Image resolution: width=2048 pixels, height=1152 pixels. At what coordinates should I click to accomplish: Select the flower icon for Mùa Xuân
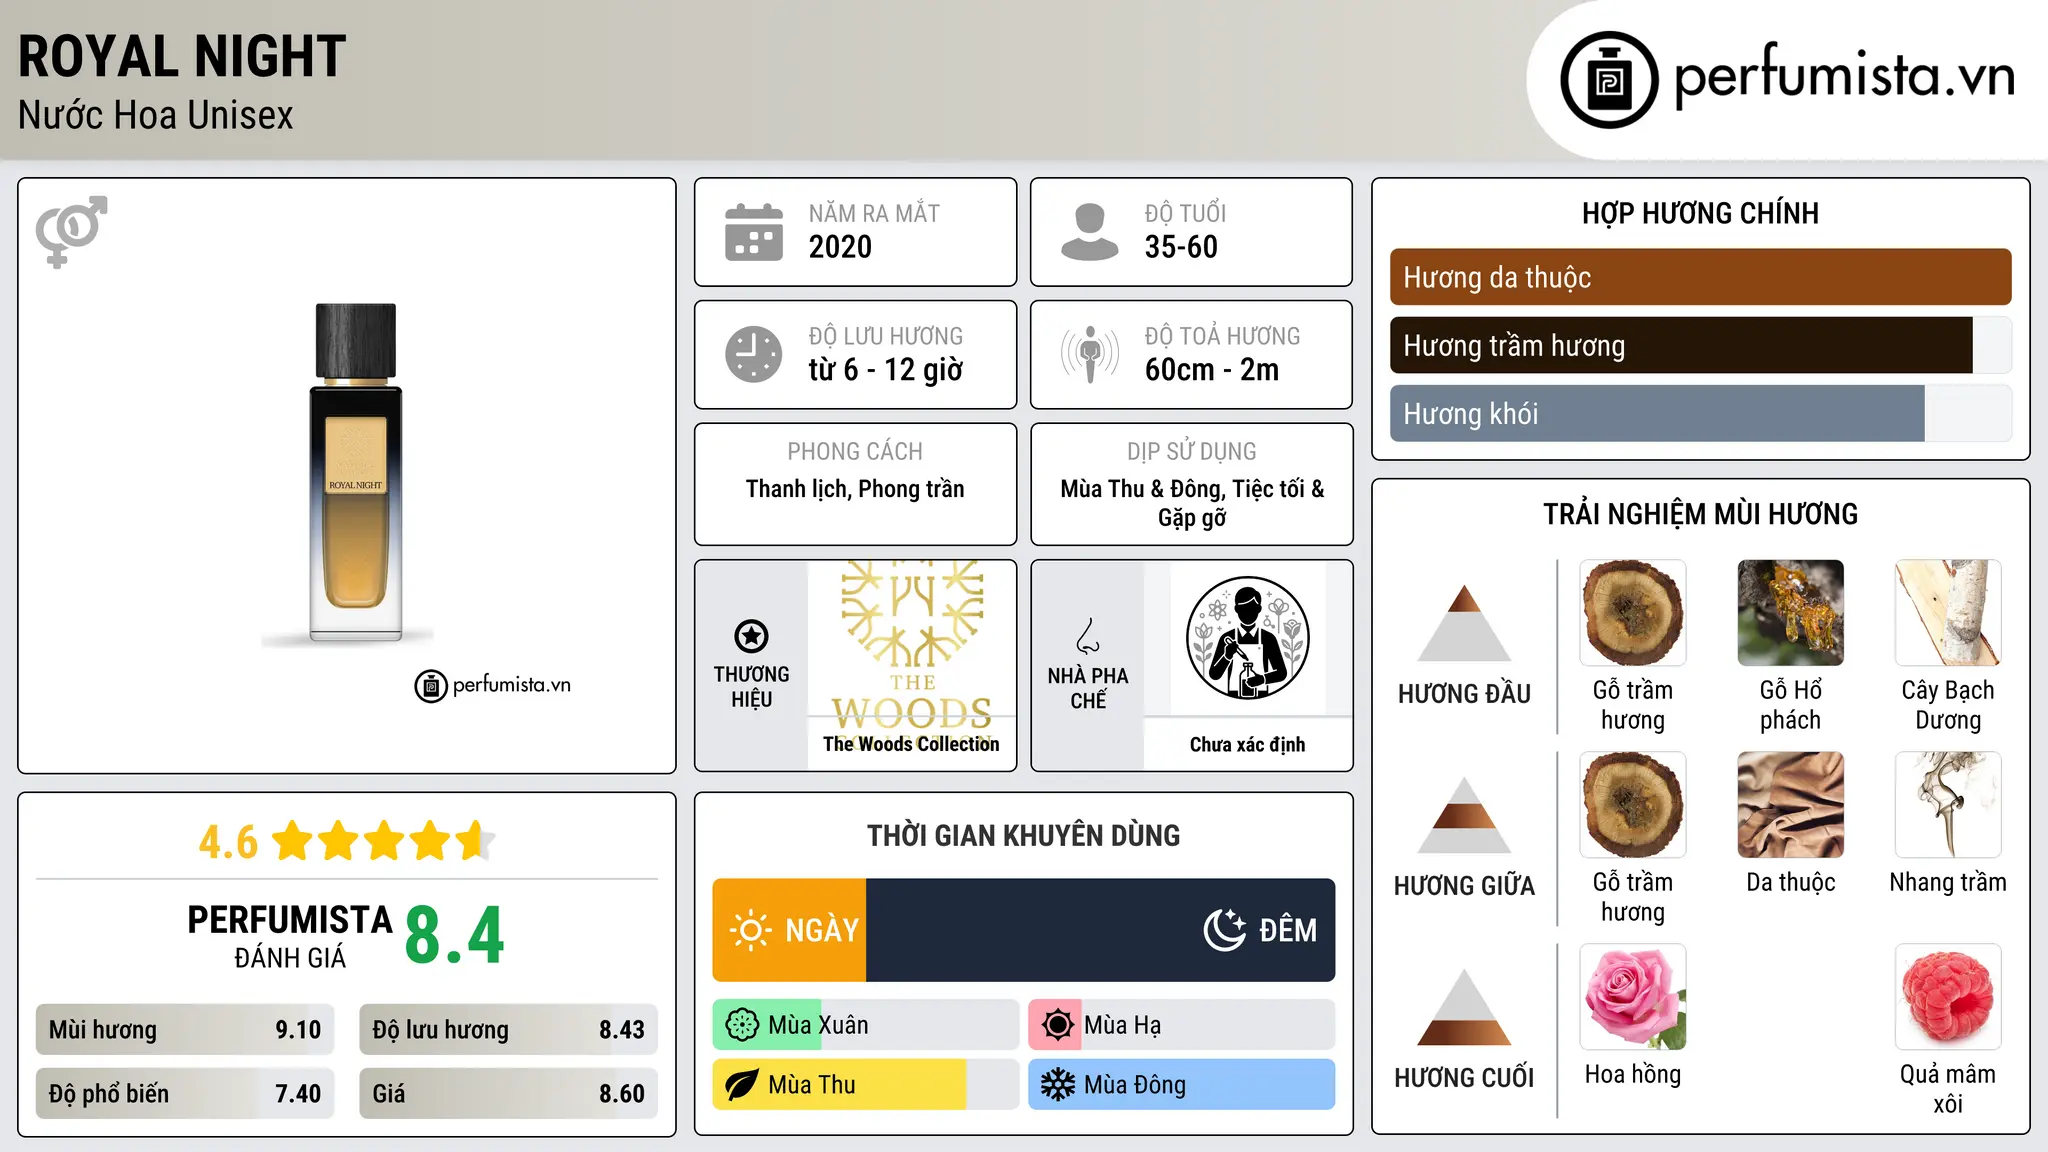point(742,1025)
